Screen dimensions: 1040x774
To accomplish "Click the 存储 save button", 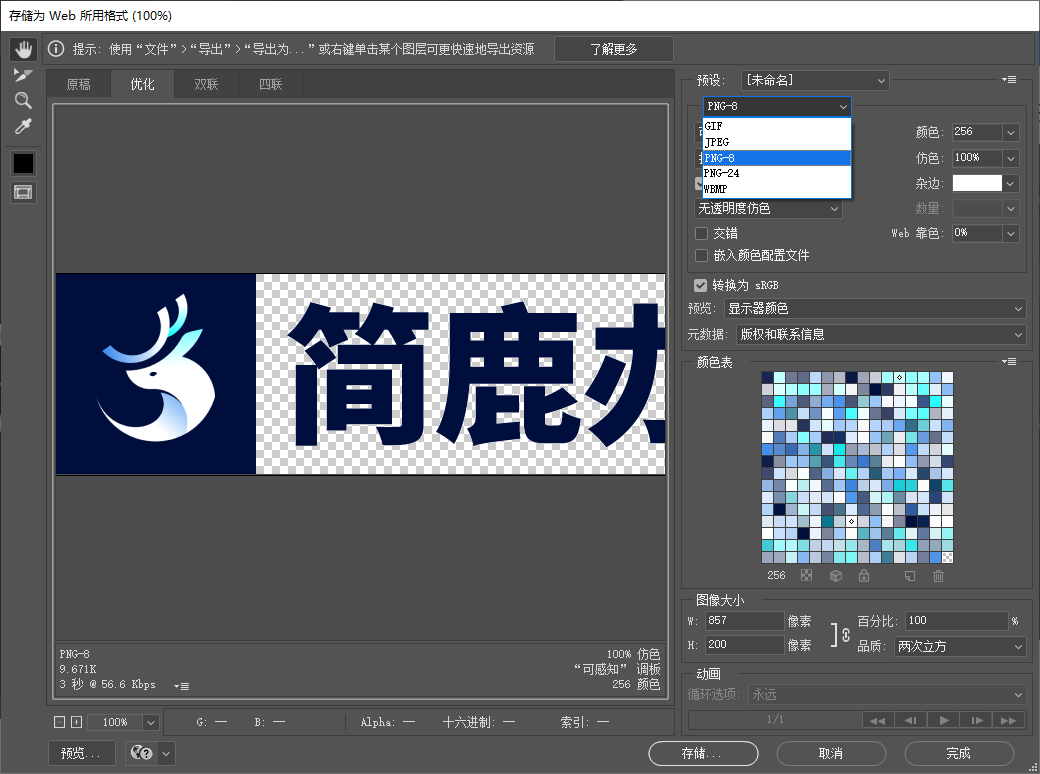I will tap(703, 754).
